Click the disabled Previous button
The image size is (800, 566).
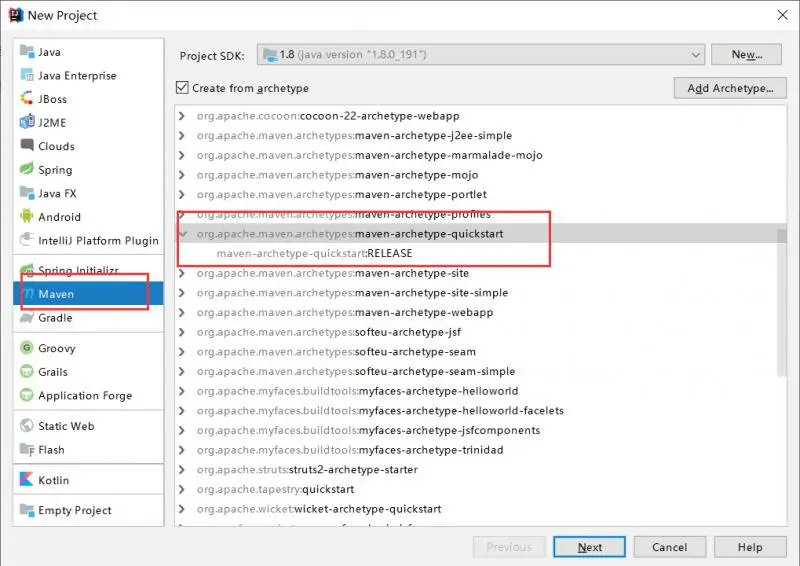pyautogui.click(x=509, y=547)
